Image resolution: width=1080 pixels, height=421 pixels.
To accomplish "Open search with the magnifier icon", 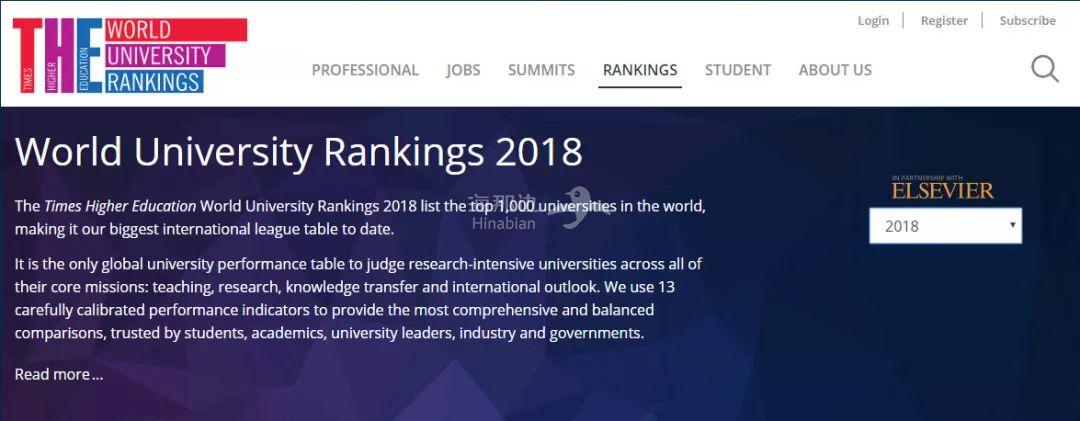I will point(1044,69).
